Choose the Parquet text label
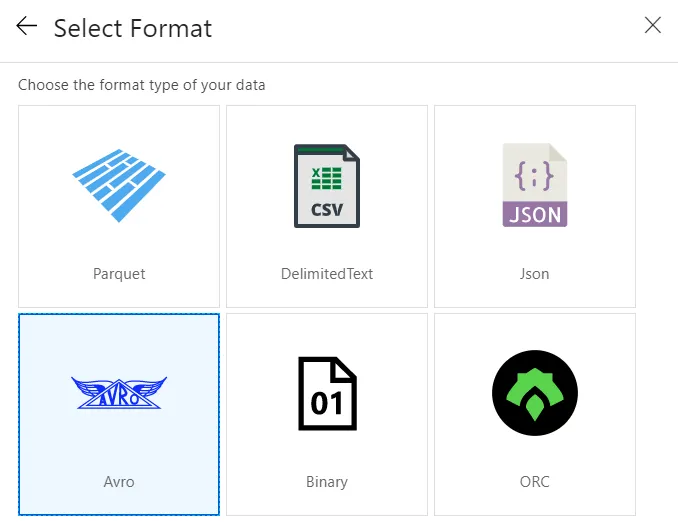This screenshot has height=532, width=678. (119, 273)
